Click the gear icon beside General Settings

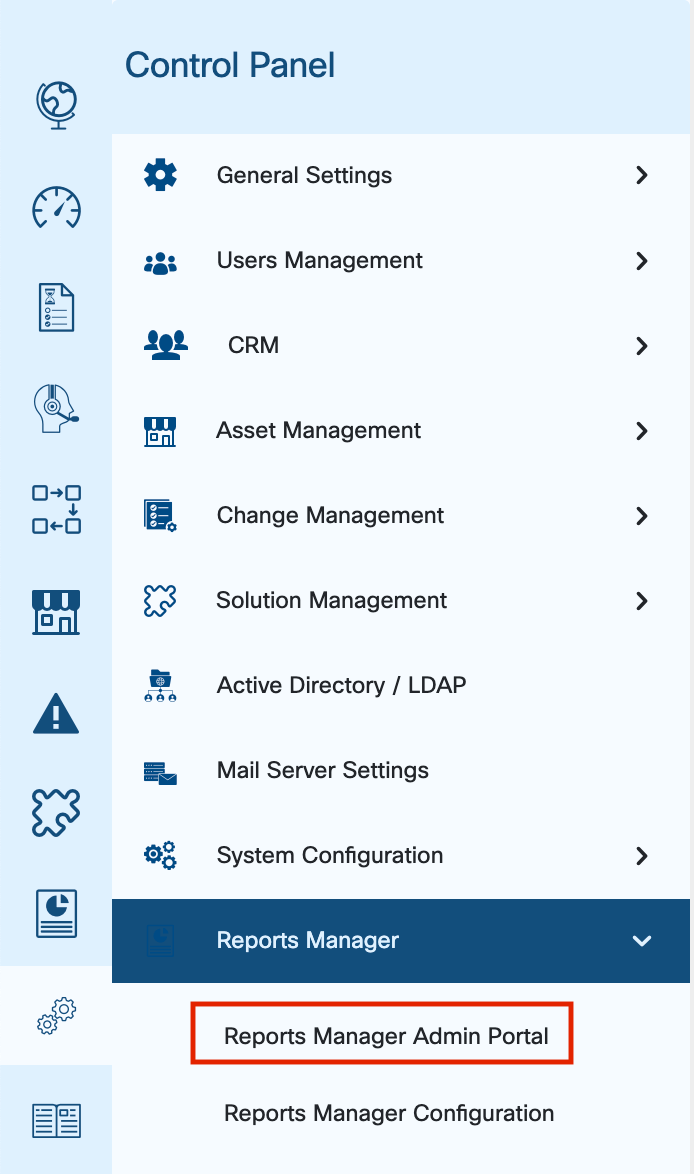160,175
